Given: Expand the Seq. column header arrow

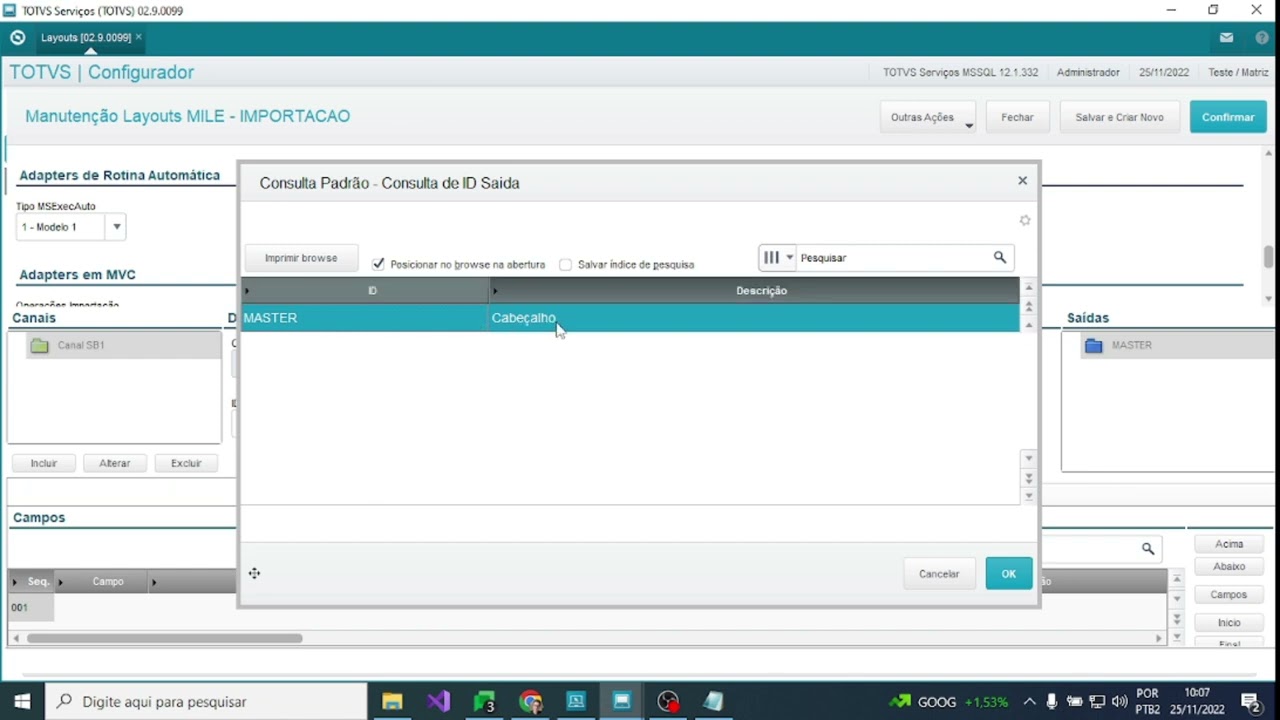Looking at the screenshot, I should 15,582.
